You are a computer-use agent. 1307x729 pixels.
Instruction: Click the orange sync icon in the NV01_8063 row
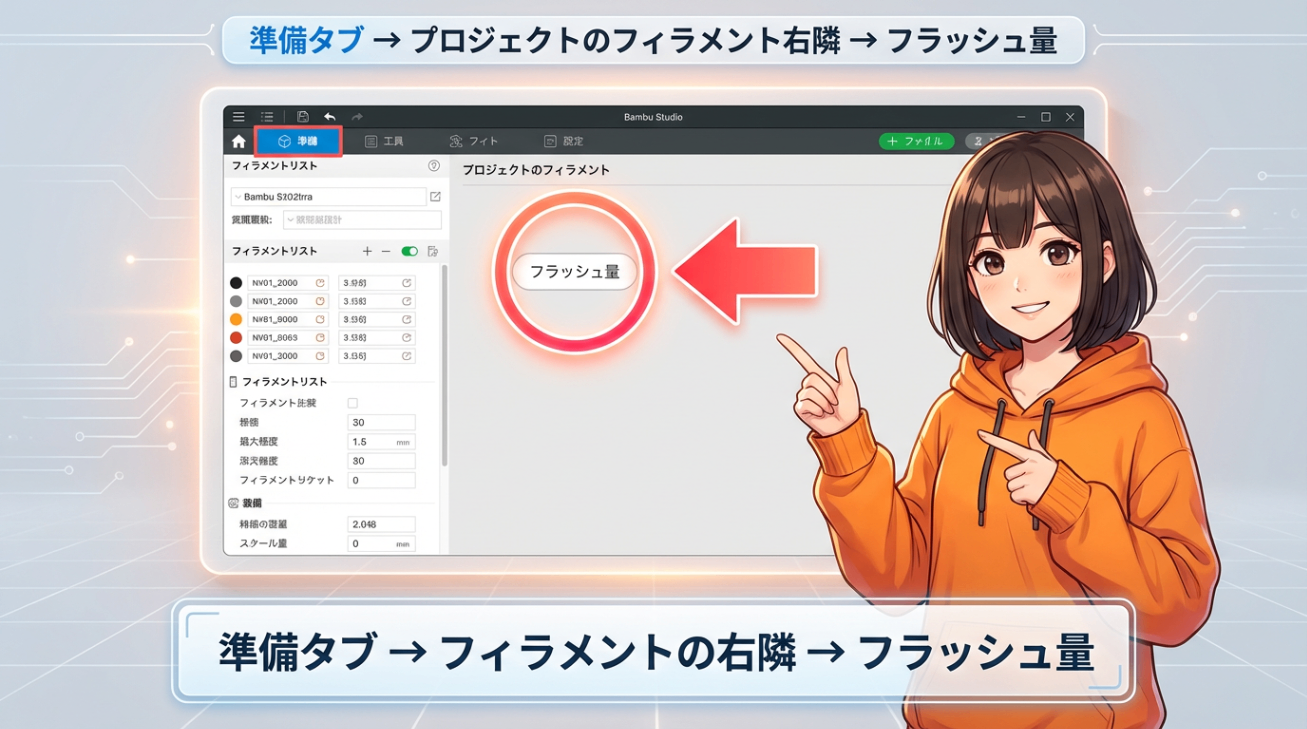[x=320, y=338]
